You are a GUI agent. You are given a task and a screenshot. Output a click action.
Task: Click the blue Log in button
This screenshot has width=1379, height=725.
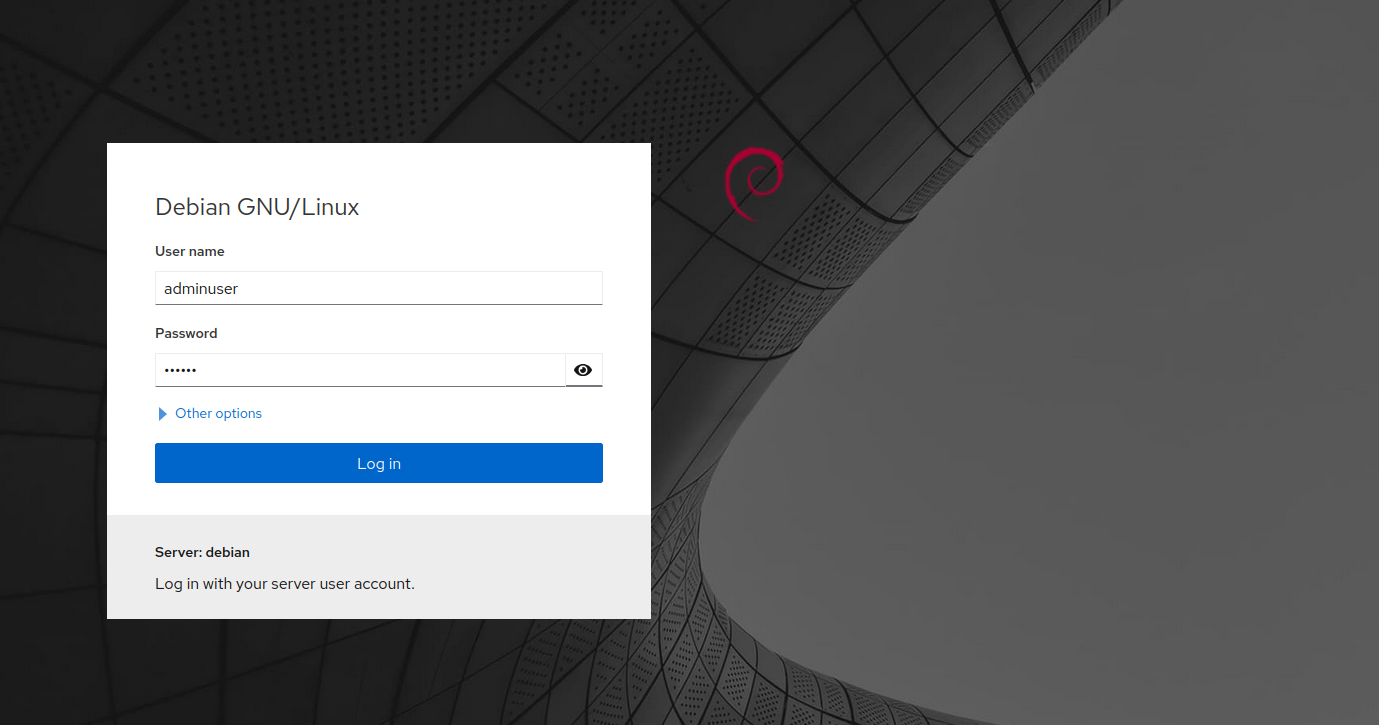pos(379,463)
